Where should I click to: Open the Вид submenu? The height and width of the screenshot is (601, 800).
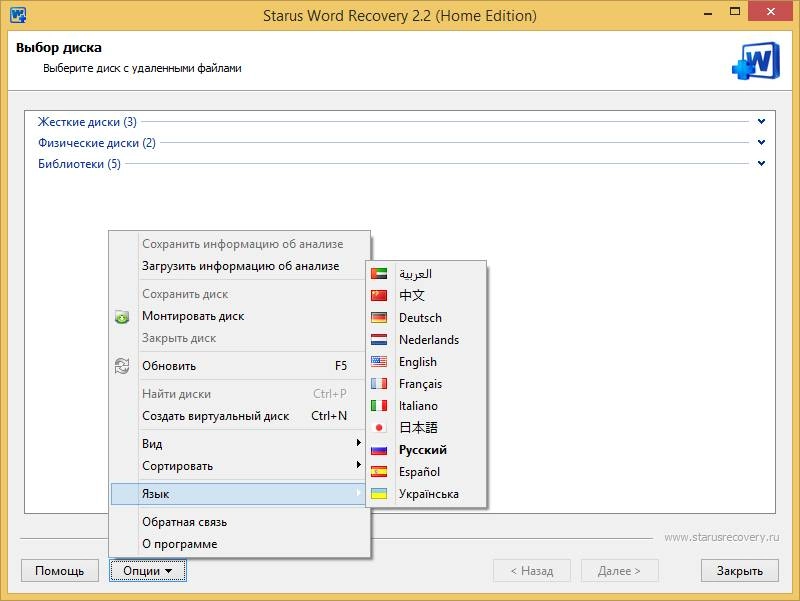tap(238, 444)
